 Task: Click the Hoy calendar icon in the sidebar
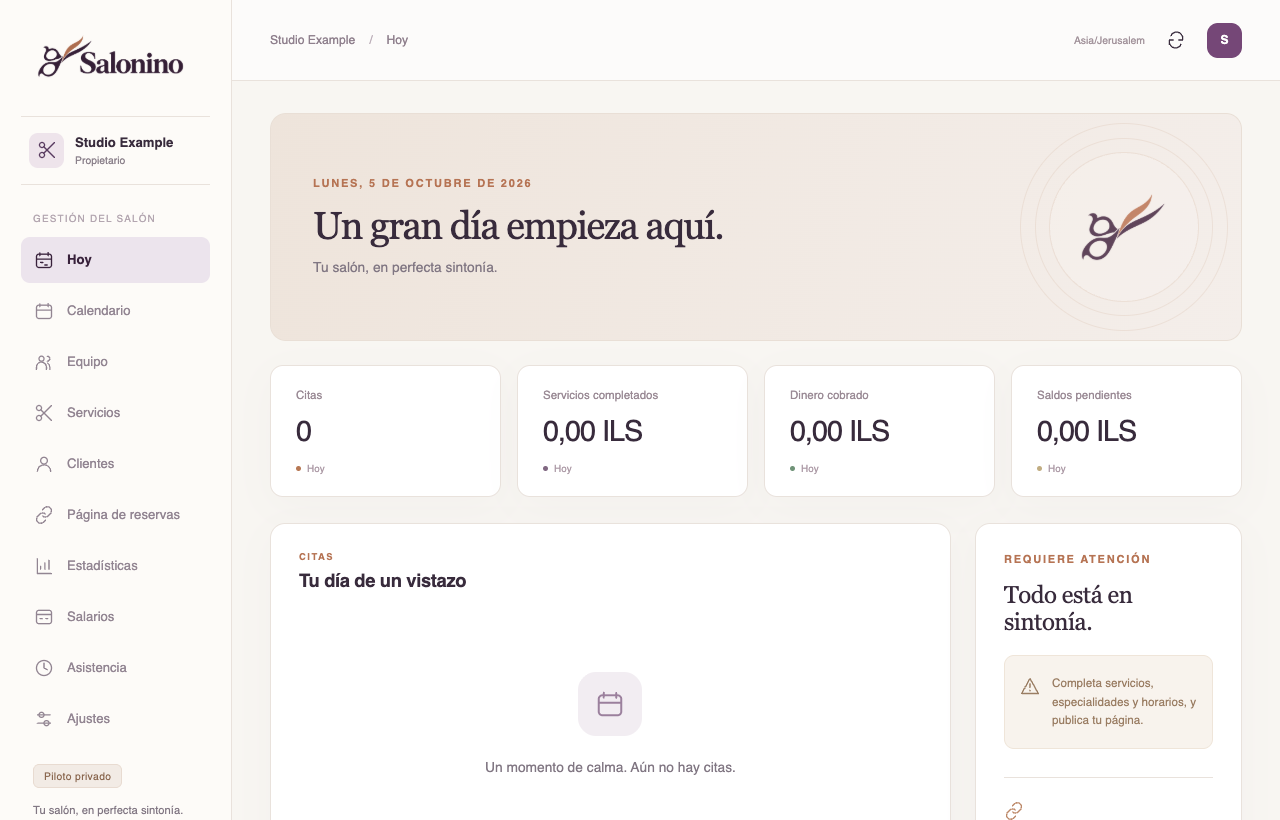click(44, 260)
